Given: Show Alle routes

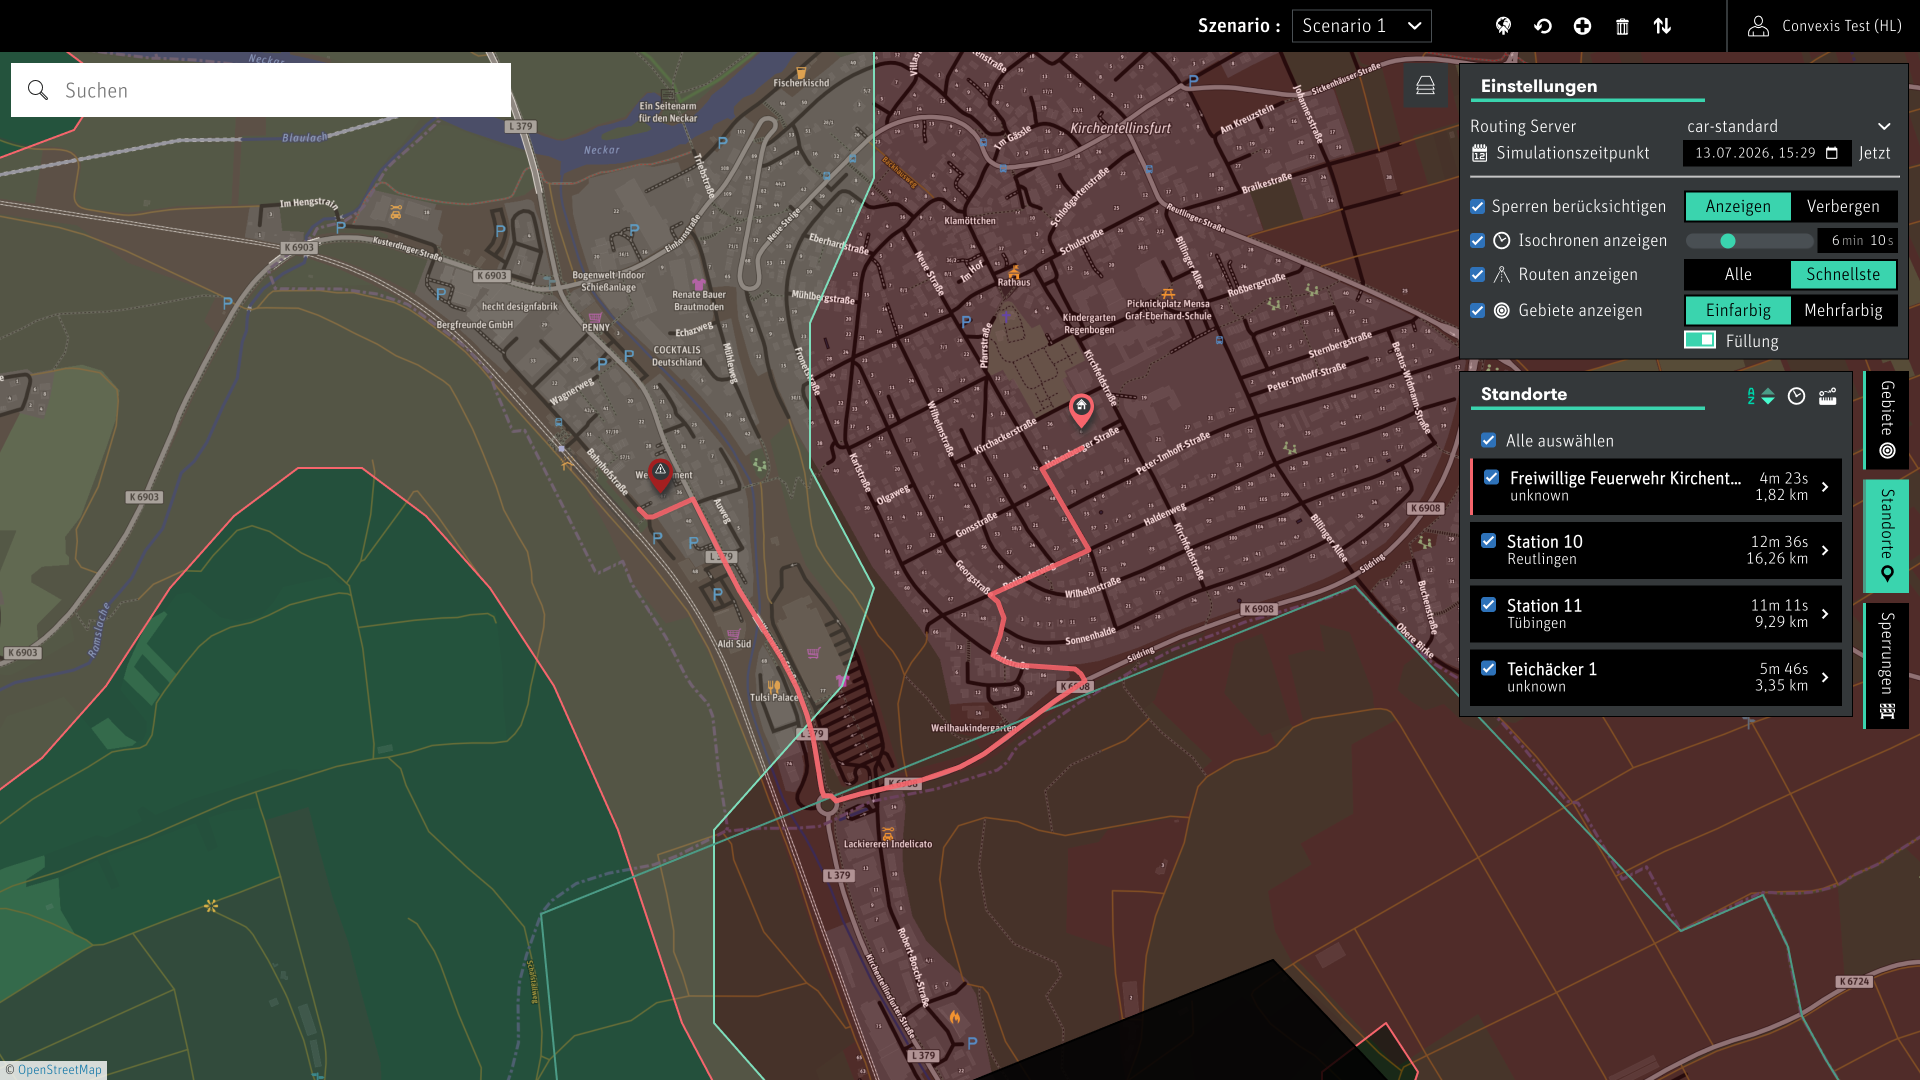Looking at the screenshot, I should (x=1738, y=274).
